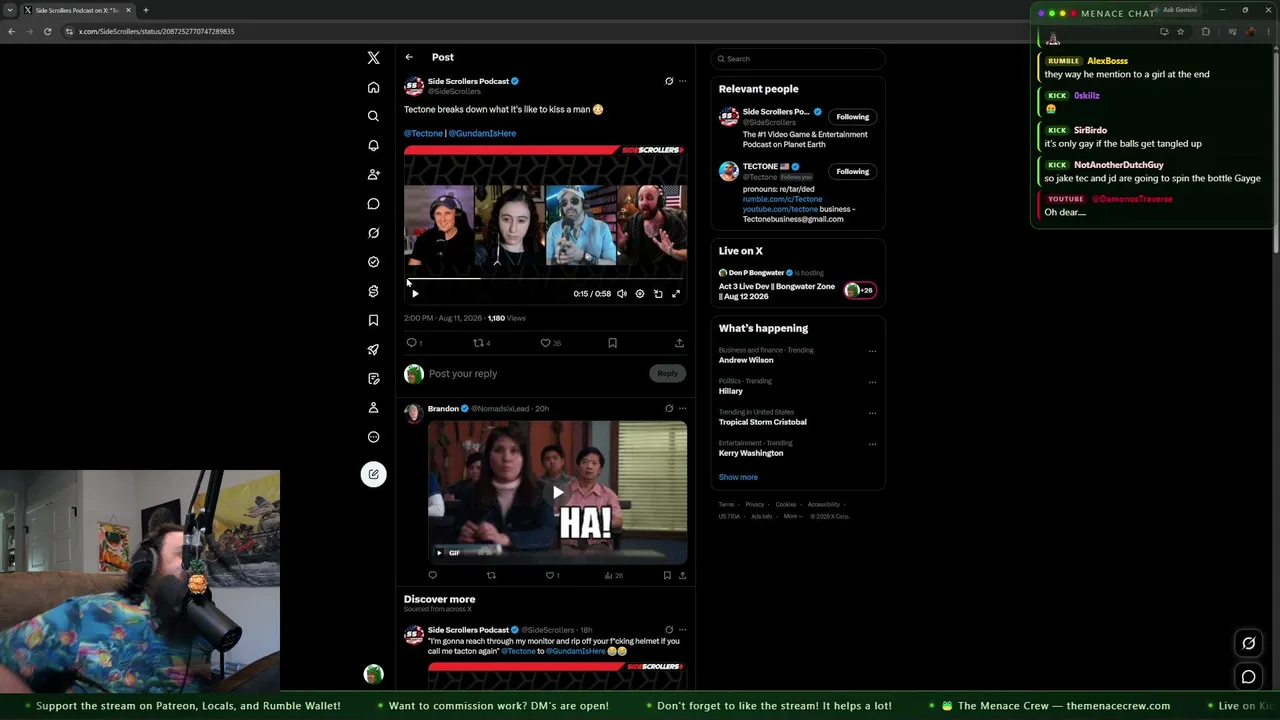Select the Side Scrollers Podcast browser tab
This screenshot has width=1280, height=720.
(x=78, y=10)
